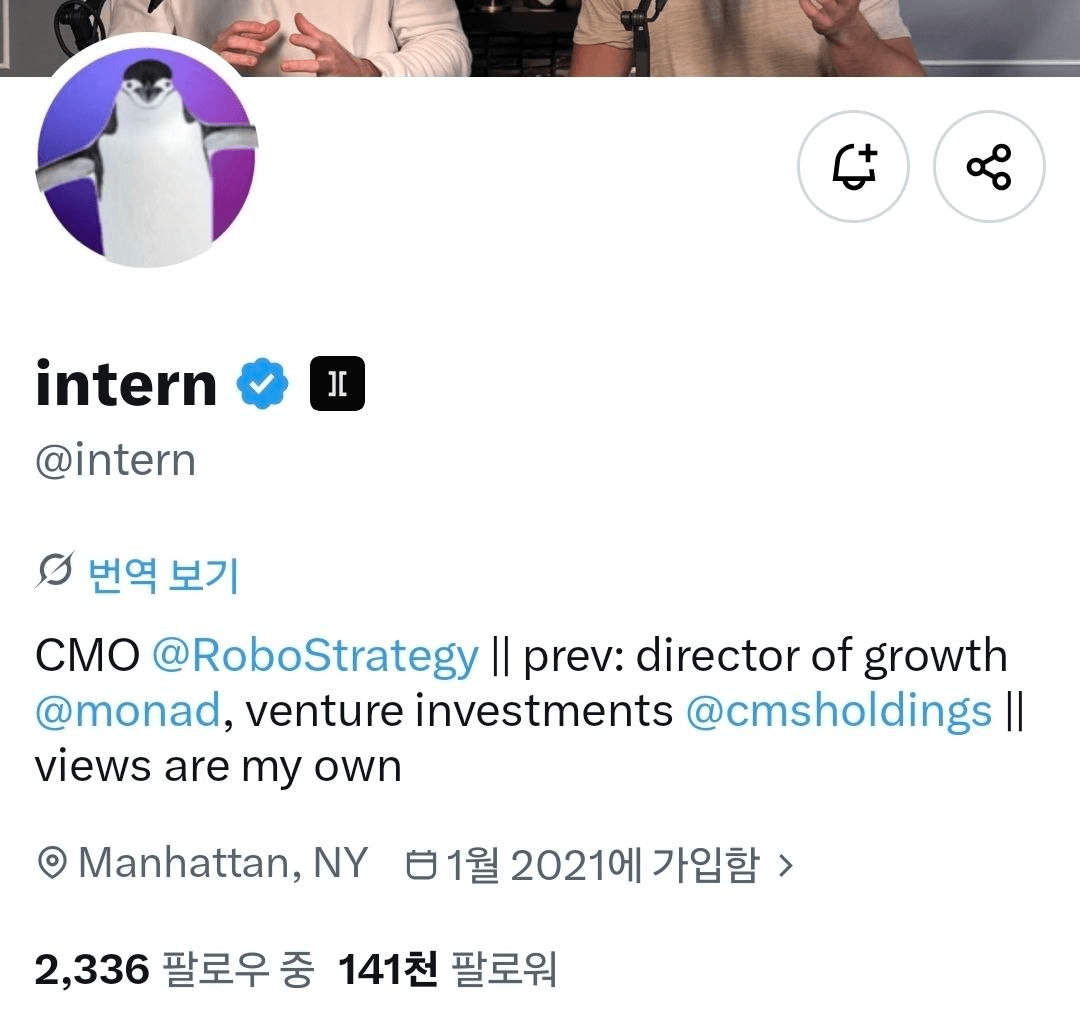Open the penguin profile picture
This screenshot has height=1019, width=1080.
pyautogui.click(x=146, y=158)
